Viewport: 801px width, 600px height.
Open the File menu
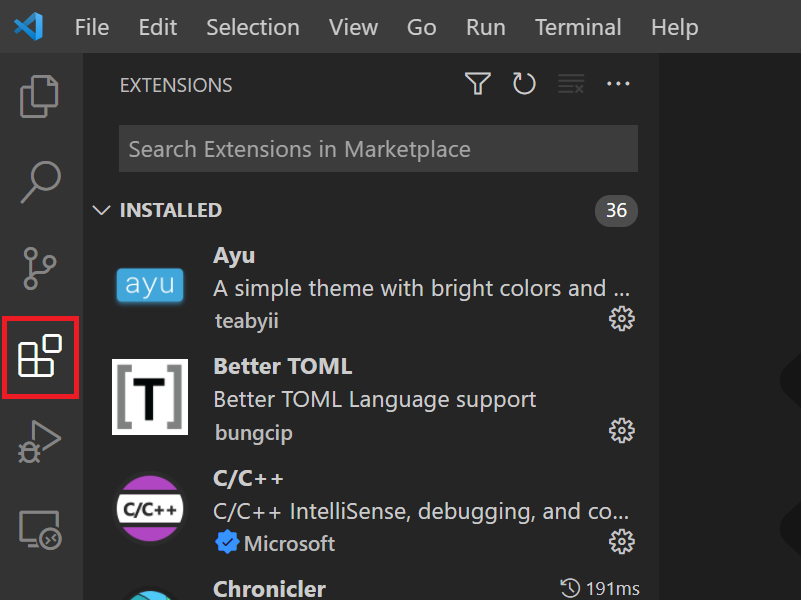tap(91, 27)
